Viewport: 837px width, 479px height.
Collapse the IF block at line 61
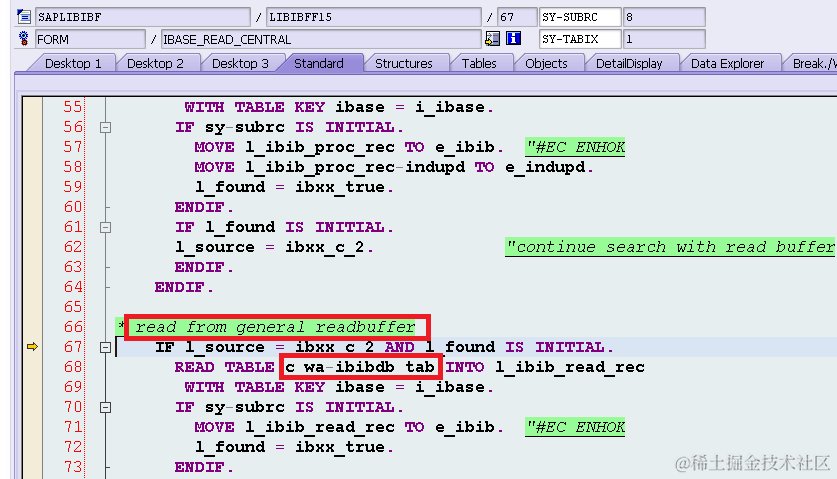coord(106,227)
